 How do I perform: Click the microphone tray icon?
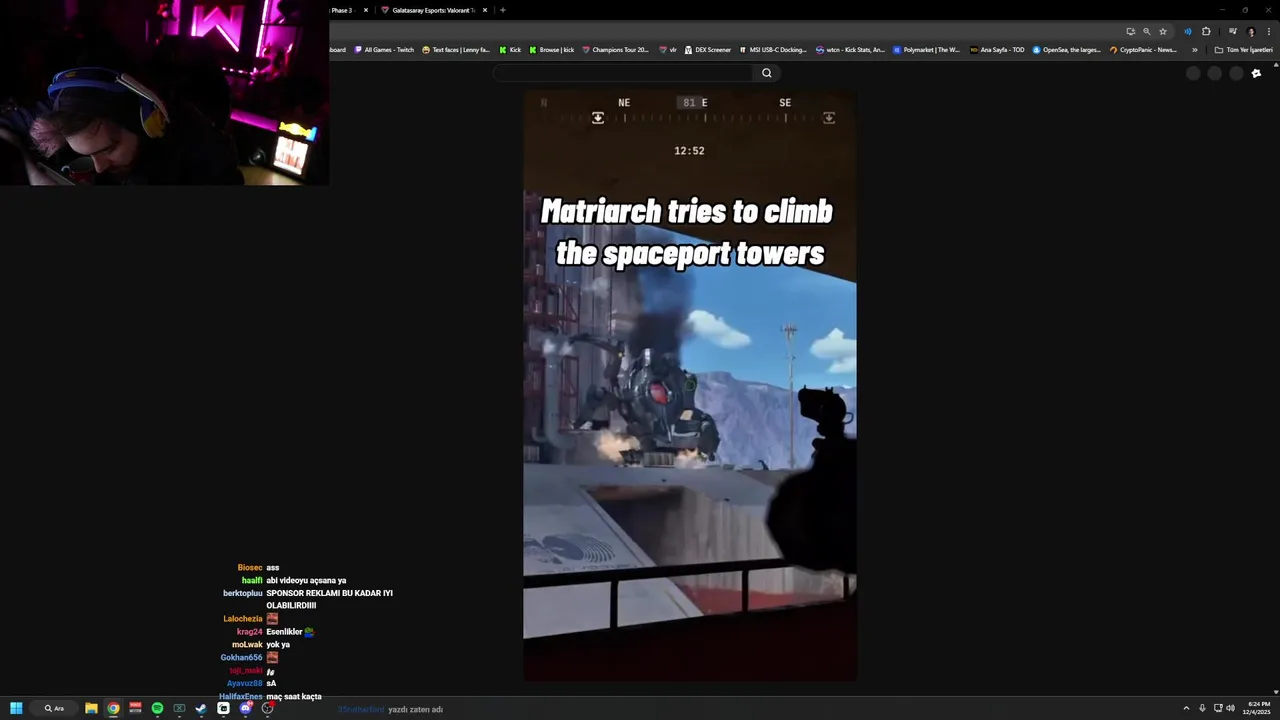coord(1202,708)
